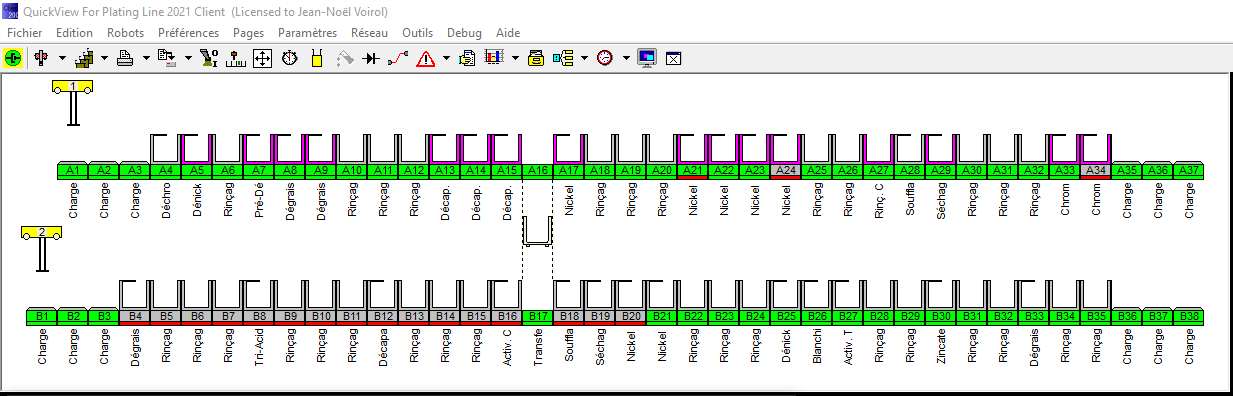Click the printer icon in toolbar
Viewport: 1233px width, 396px height.
pos(126,58)
